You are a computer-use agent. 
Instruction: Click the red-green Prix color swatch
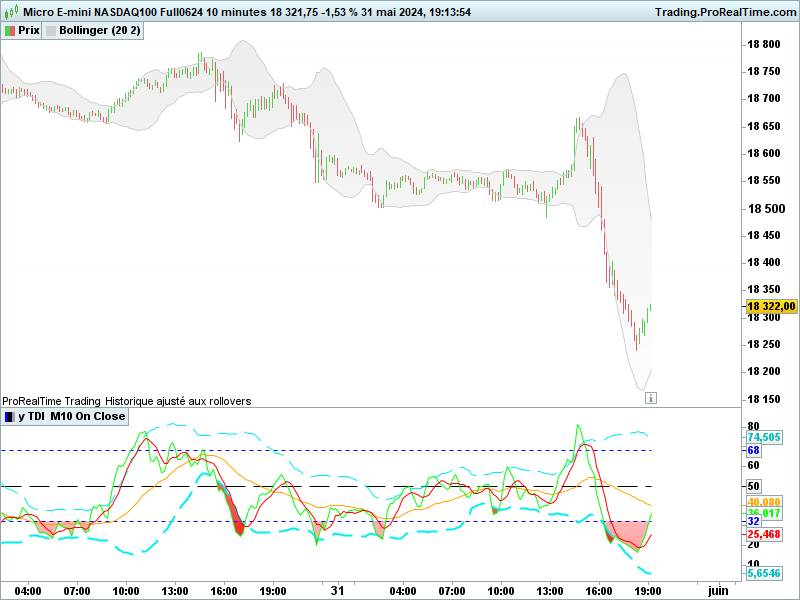click(x=10, y=31)
